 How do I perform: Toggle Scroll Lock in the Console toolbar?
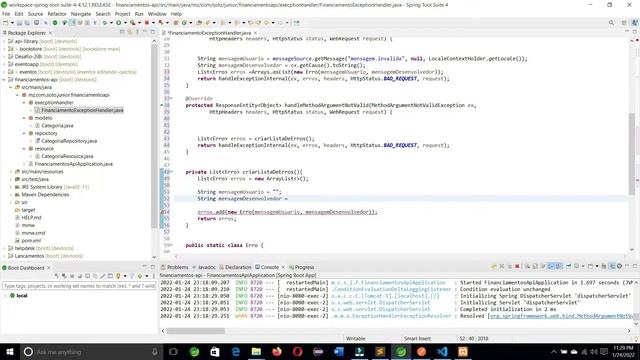click(x=535, y=267)
